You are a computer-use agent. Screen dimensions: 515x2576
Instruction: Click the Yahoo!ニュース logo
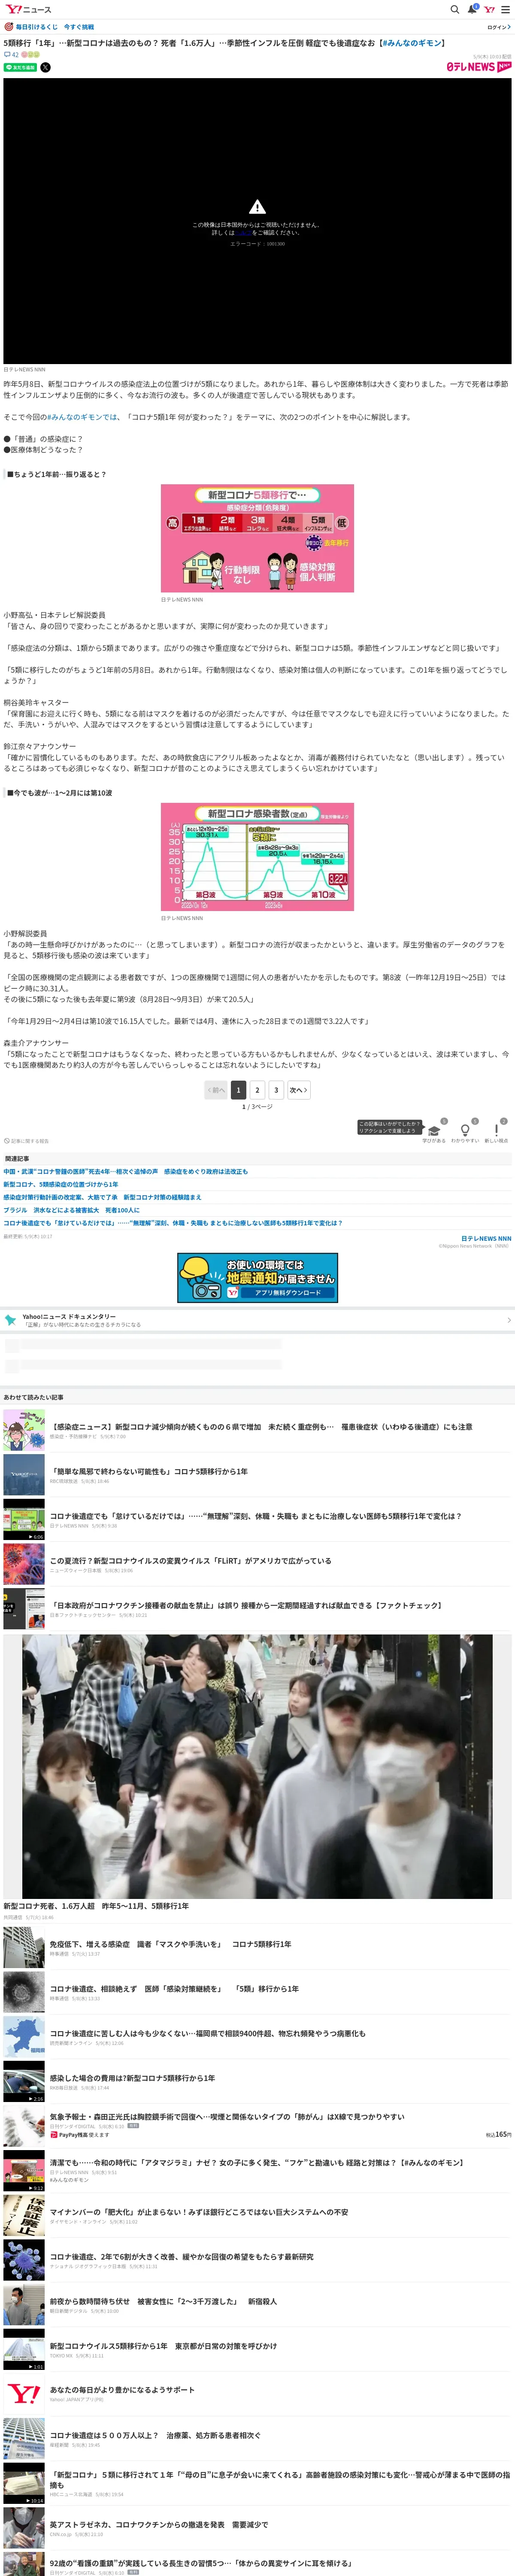28,9
